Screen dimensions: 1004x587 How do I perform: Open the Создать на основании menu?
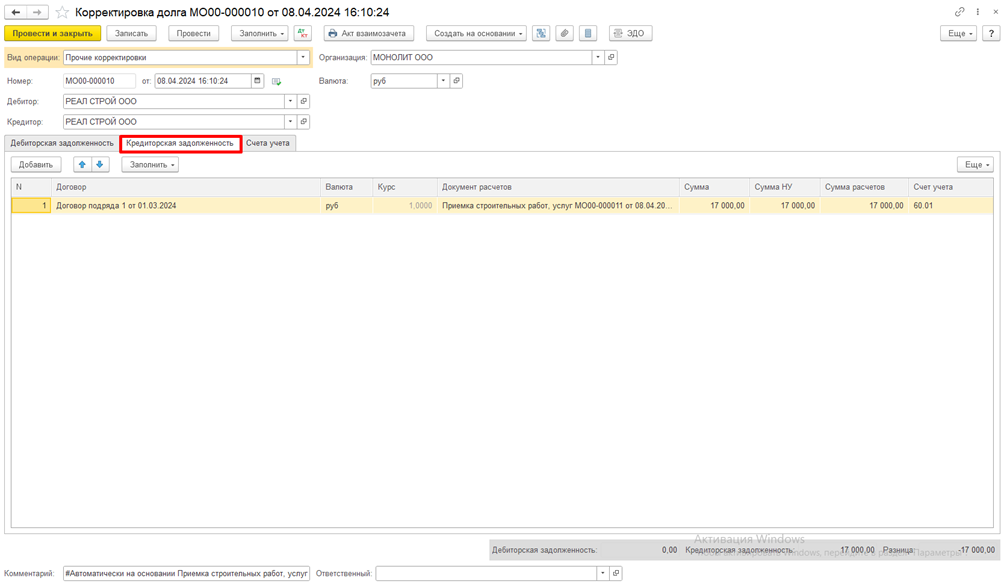point(476,33)
